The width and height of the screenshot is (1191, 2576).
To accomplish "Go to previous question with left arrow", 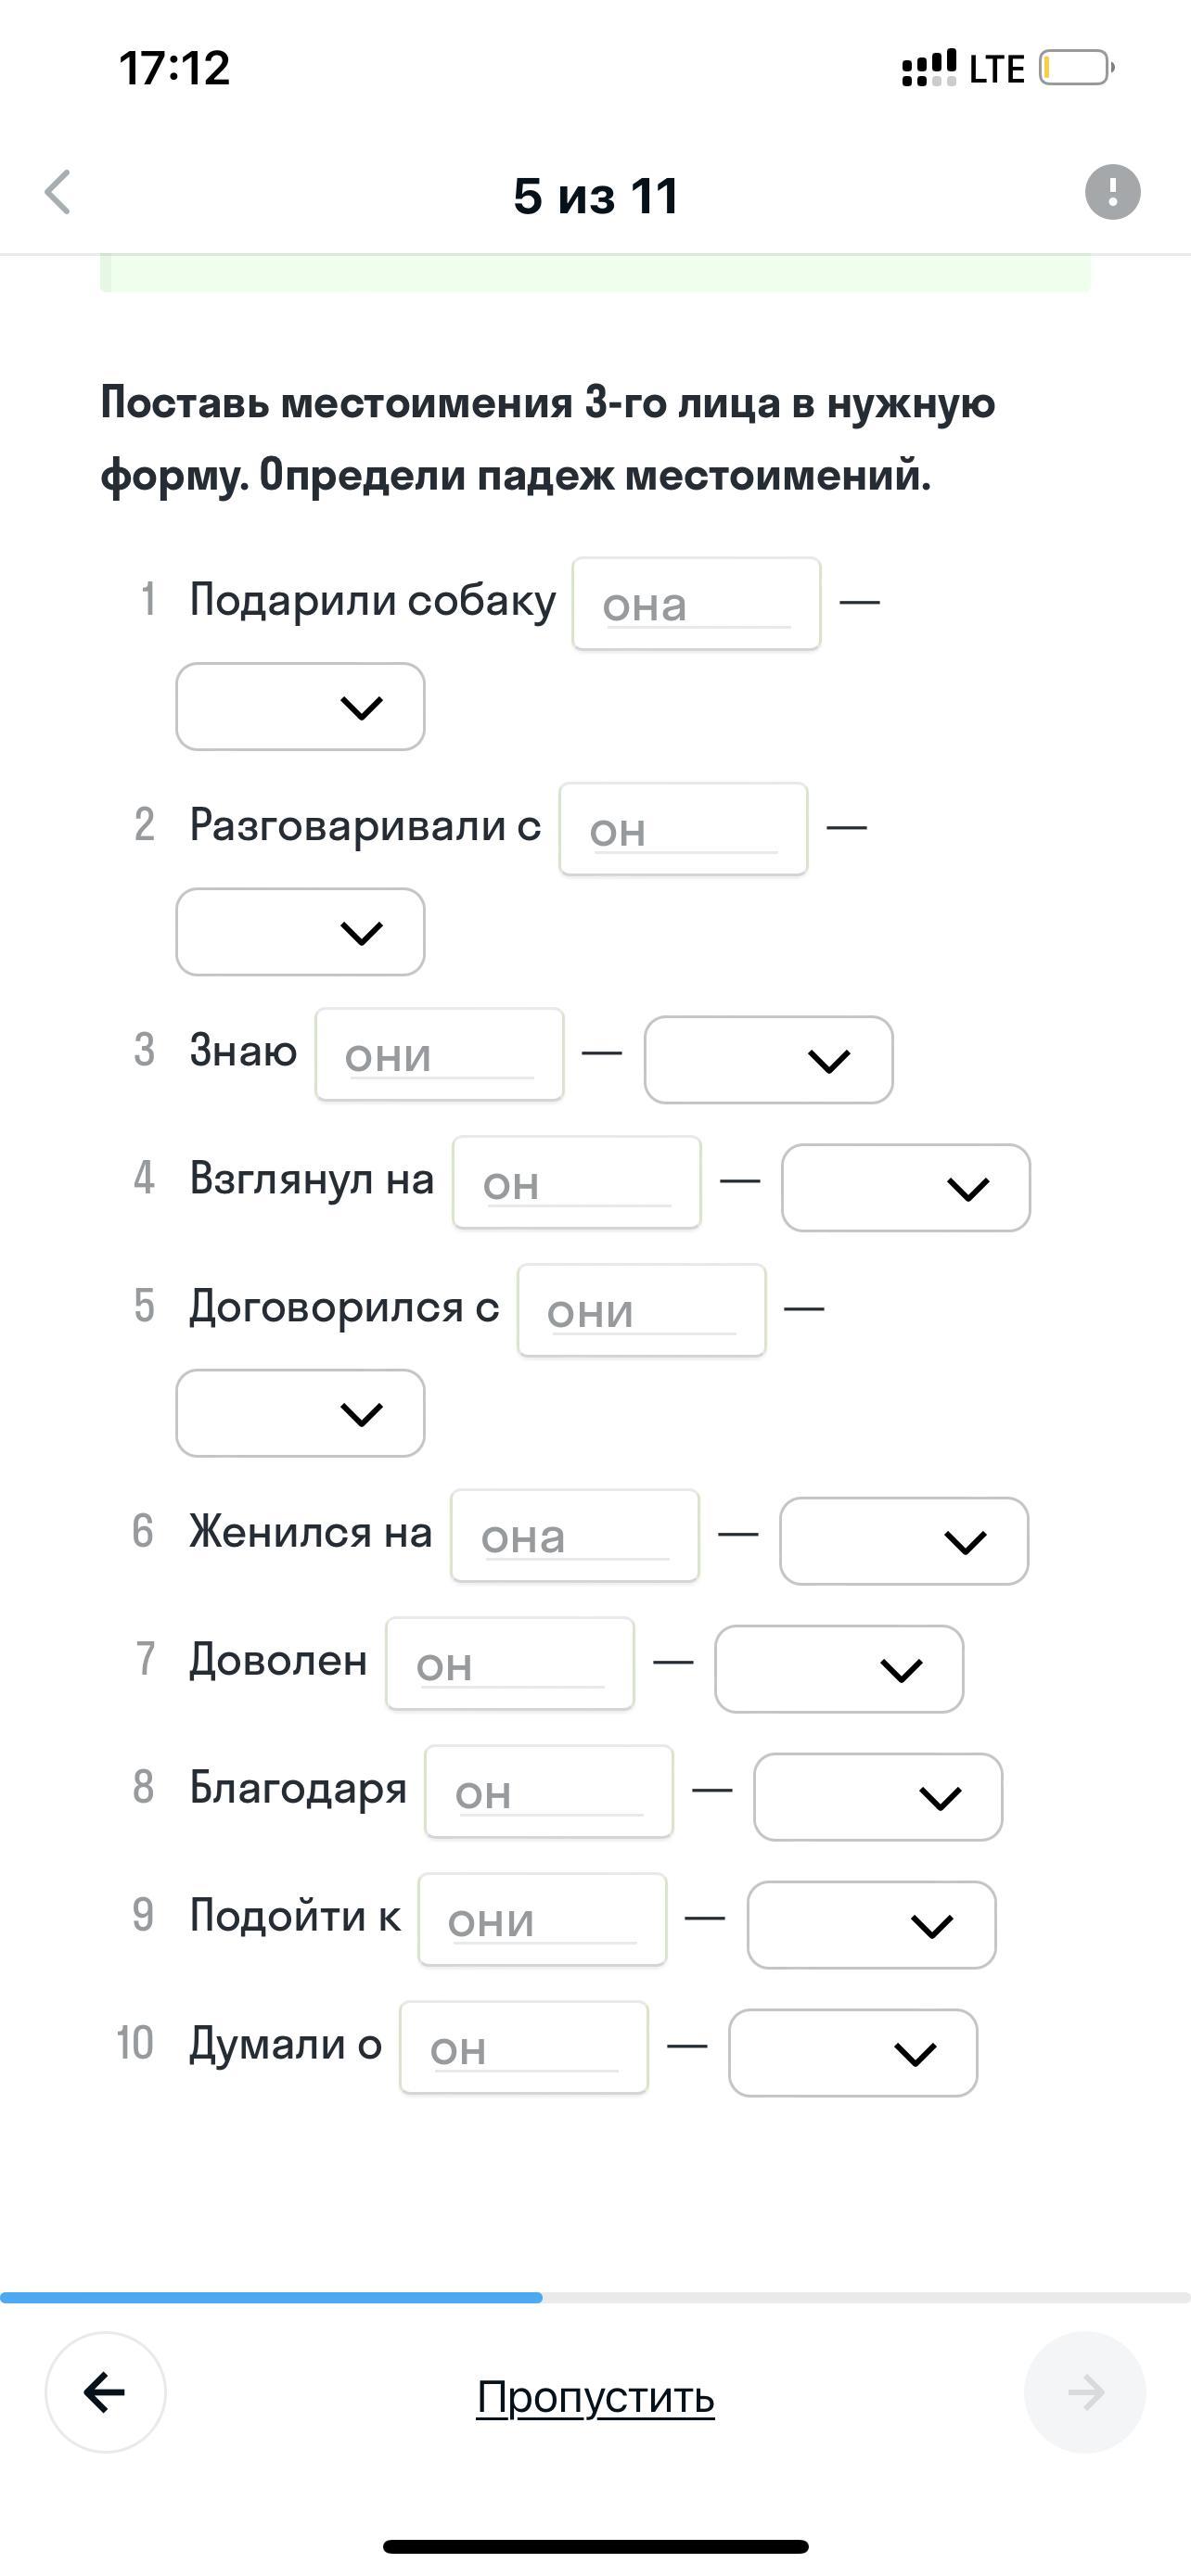I will point(105,2392).
